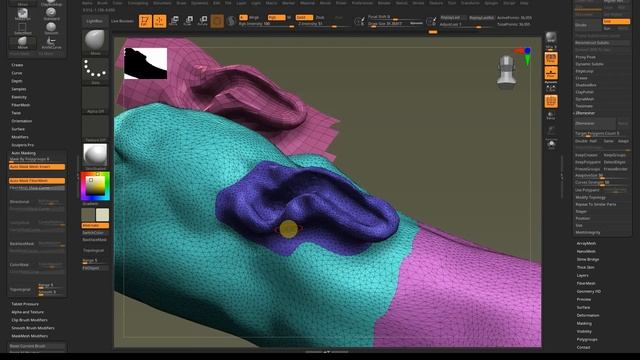The height and width of the screenshot is (360, 640).
Task: Open the Alpha menu
Action: pos(87,3)
